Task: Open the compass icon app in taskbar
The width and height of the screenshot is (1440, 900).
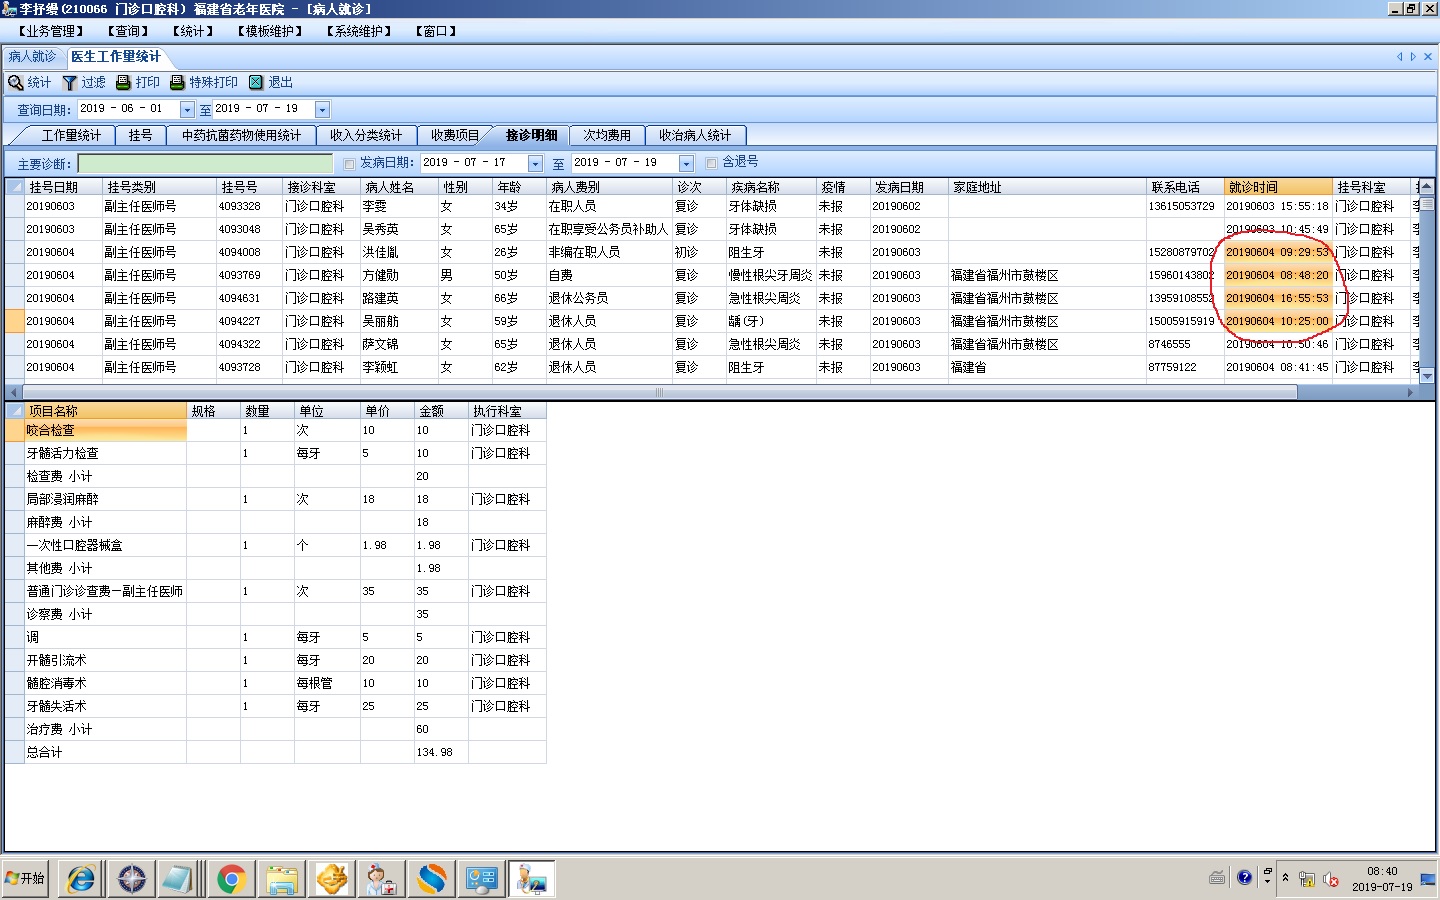Action: (131, 879)
